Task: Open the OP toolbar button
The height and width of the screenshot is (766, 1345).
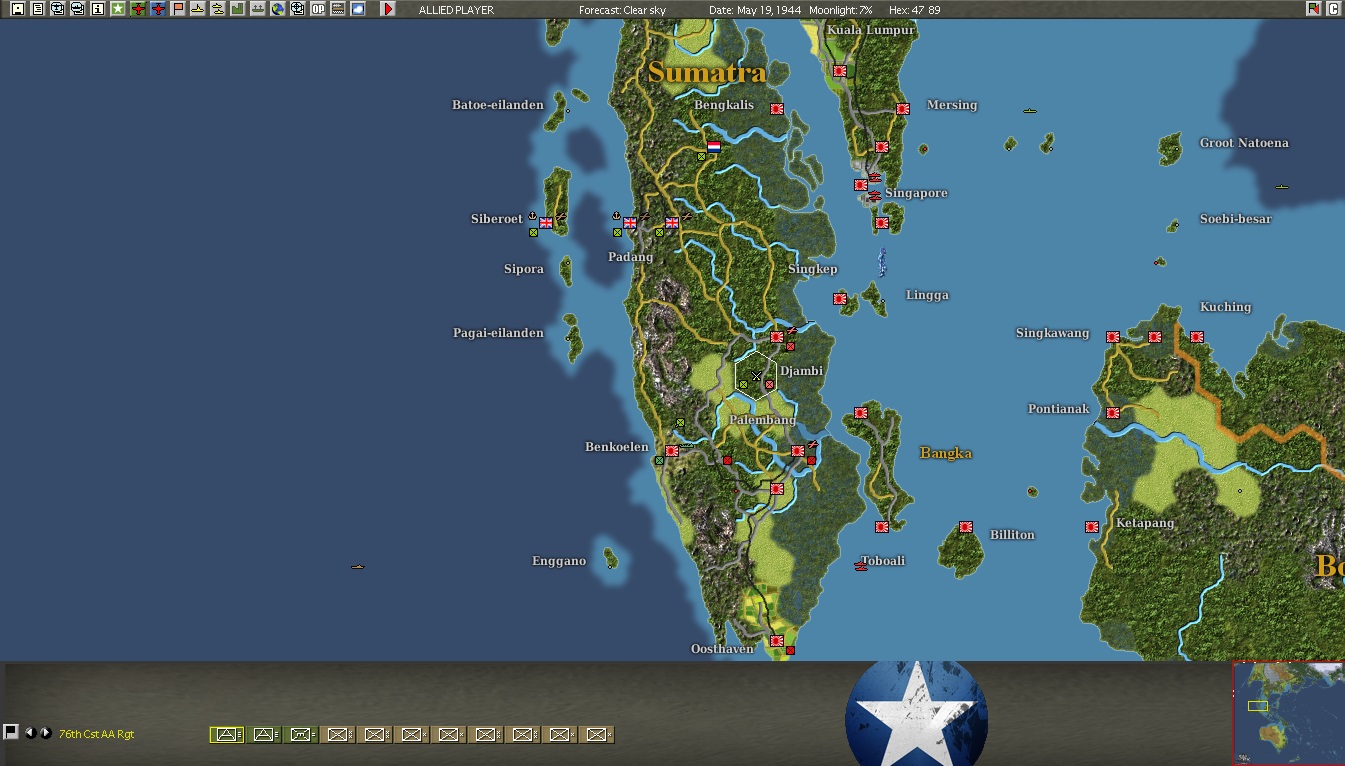Action: coord(318,9)
